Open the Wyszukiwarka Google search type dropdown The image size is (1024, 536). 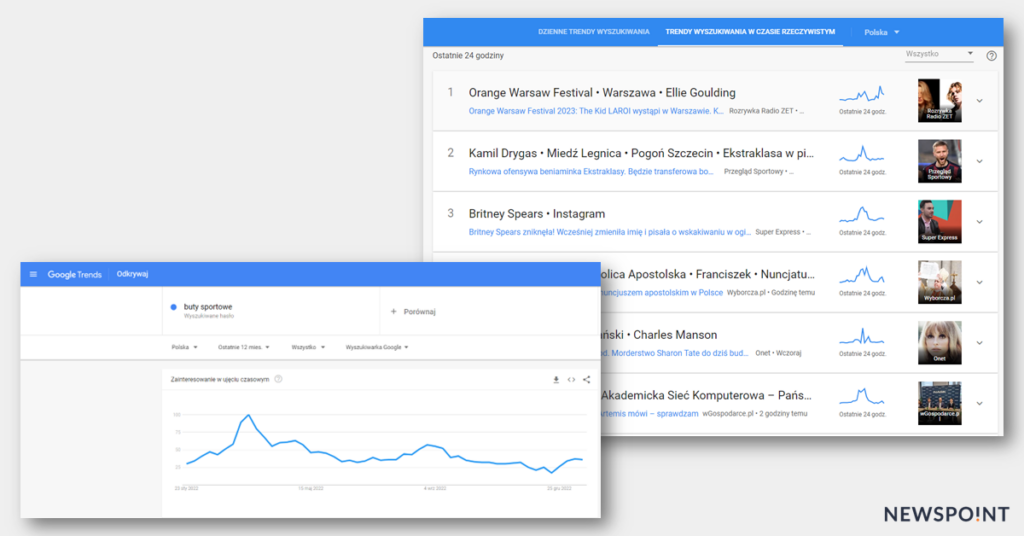pos(377,347)
